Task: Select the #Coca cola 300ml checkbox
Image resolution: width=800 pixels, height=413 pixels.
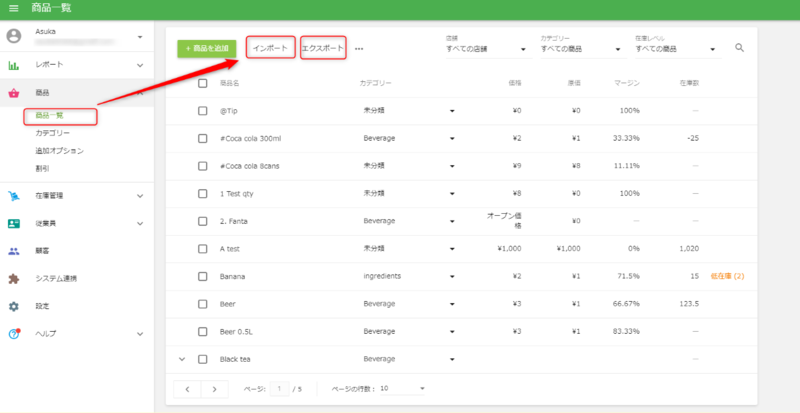Action: tap(203, 138)
